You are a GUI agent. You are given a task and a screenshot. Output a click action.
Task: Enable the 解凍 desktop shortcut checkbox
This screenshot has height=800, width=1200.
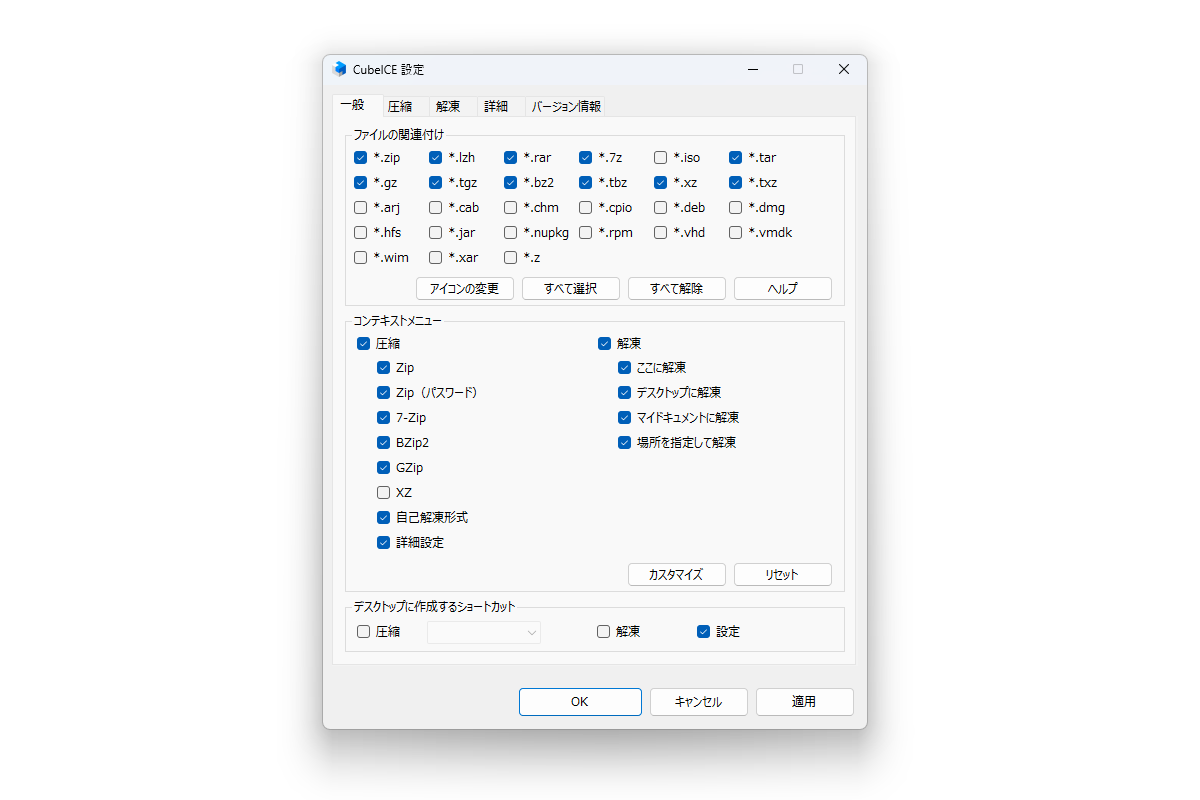point(603,632)
